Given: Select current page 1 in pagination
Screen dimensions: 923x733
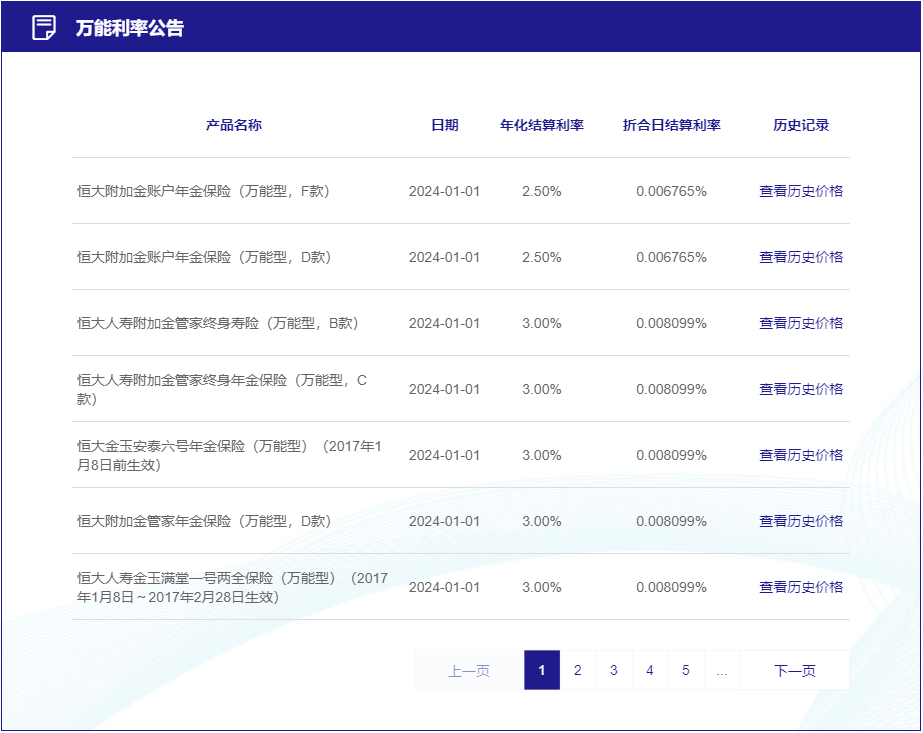Looking at the screenshot, I should [542, 670].
